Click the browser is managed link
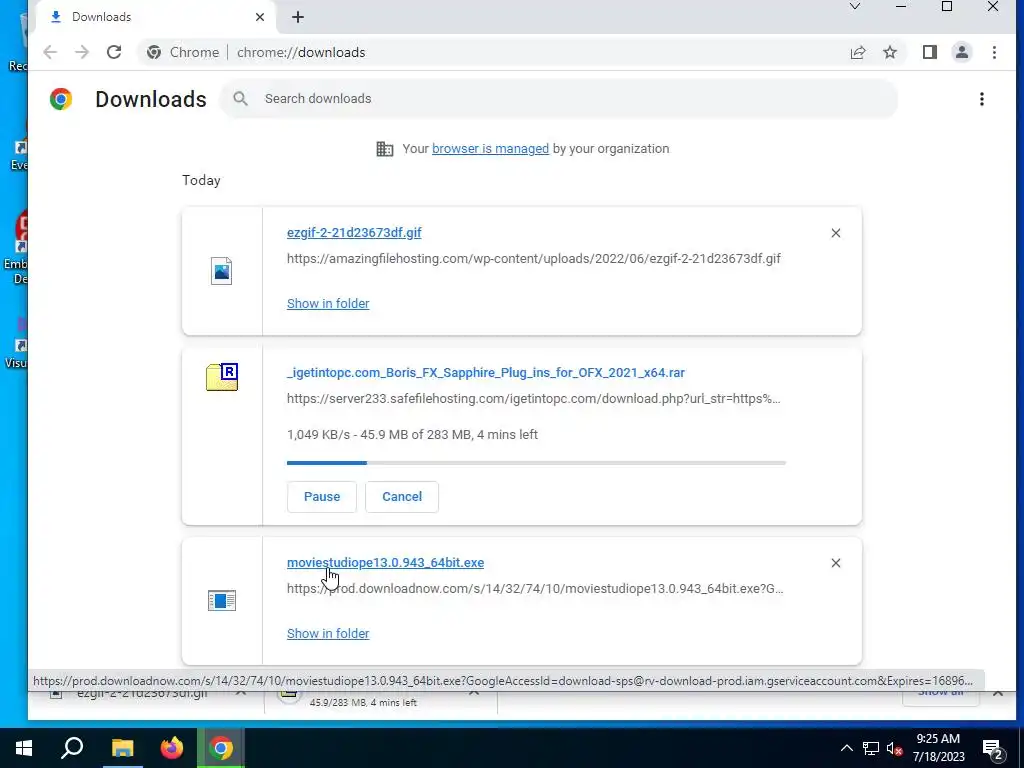Image resolution: width=1024 pixels, height=768 pixels. click(490, 149)
